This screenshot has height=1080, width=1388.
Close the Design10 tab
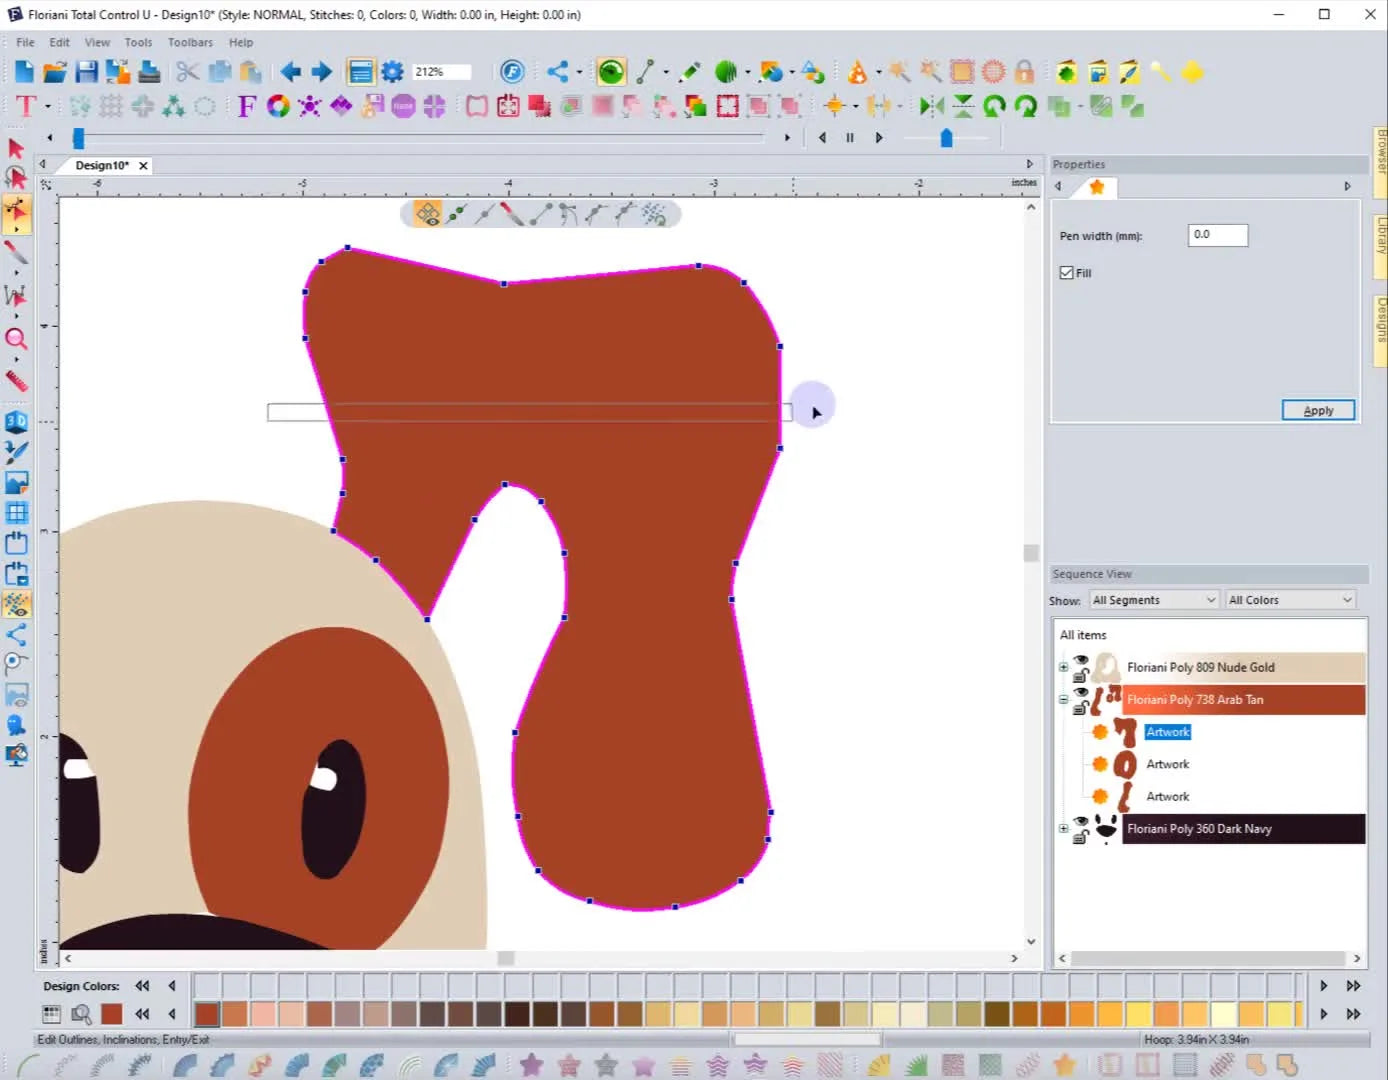[x=143, y=166]
